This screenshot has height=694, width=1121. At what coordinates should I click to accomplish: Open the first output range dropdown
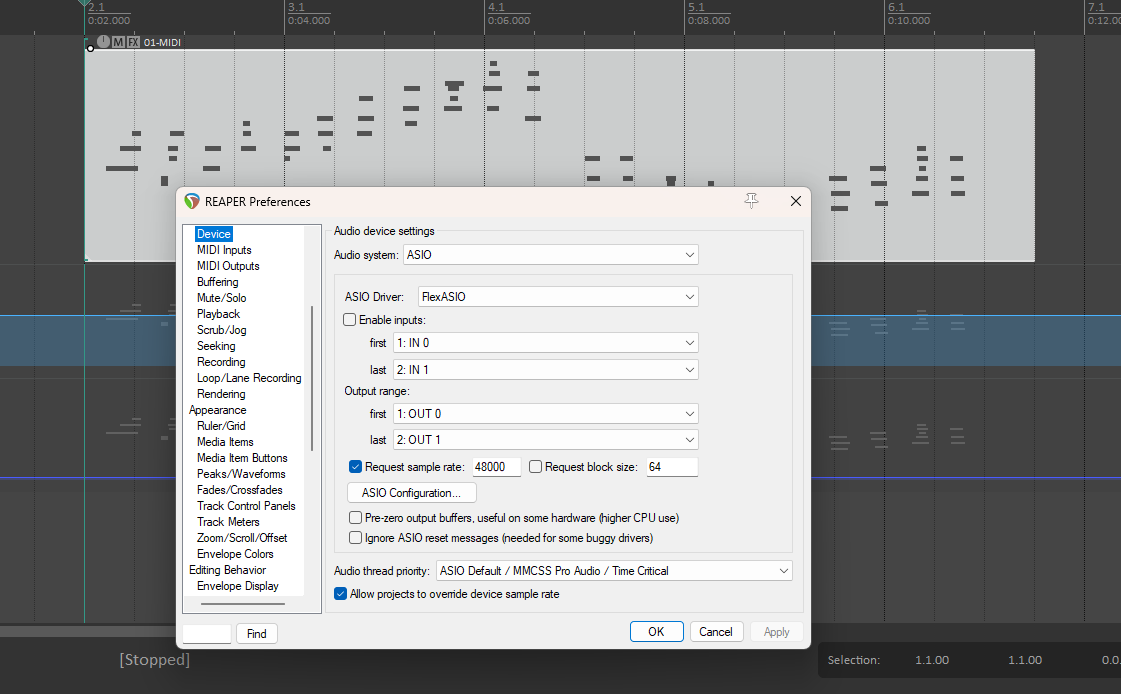[545, 414]
